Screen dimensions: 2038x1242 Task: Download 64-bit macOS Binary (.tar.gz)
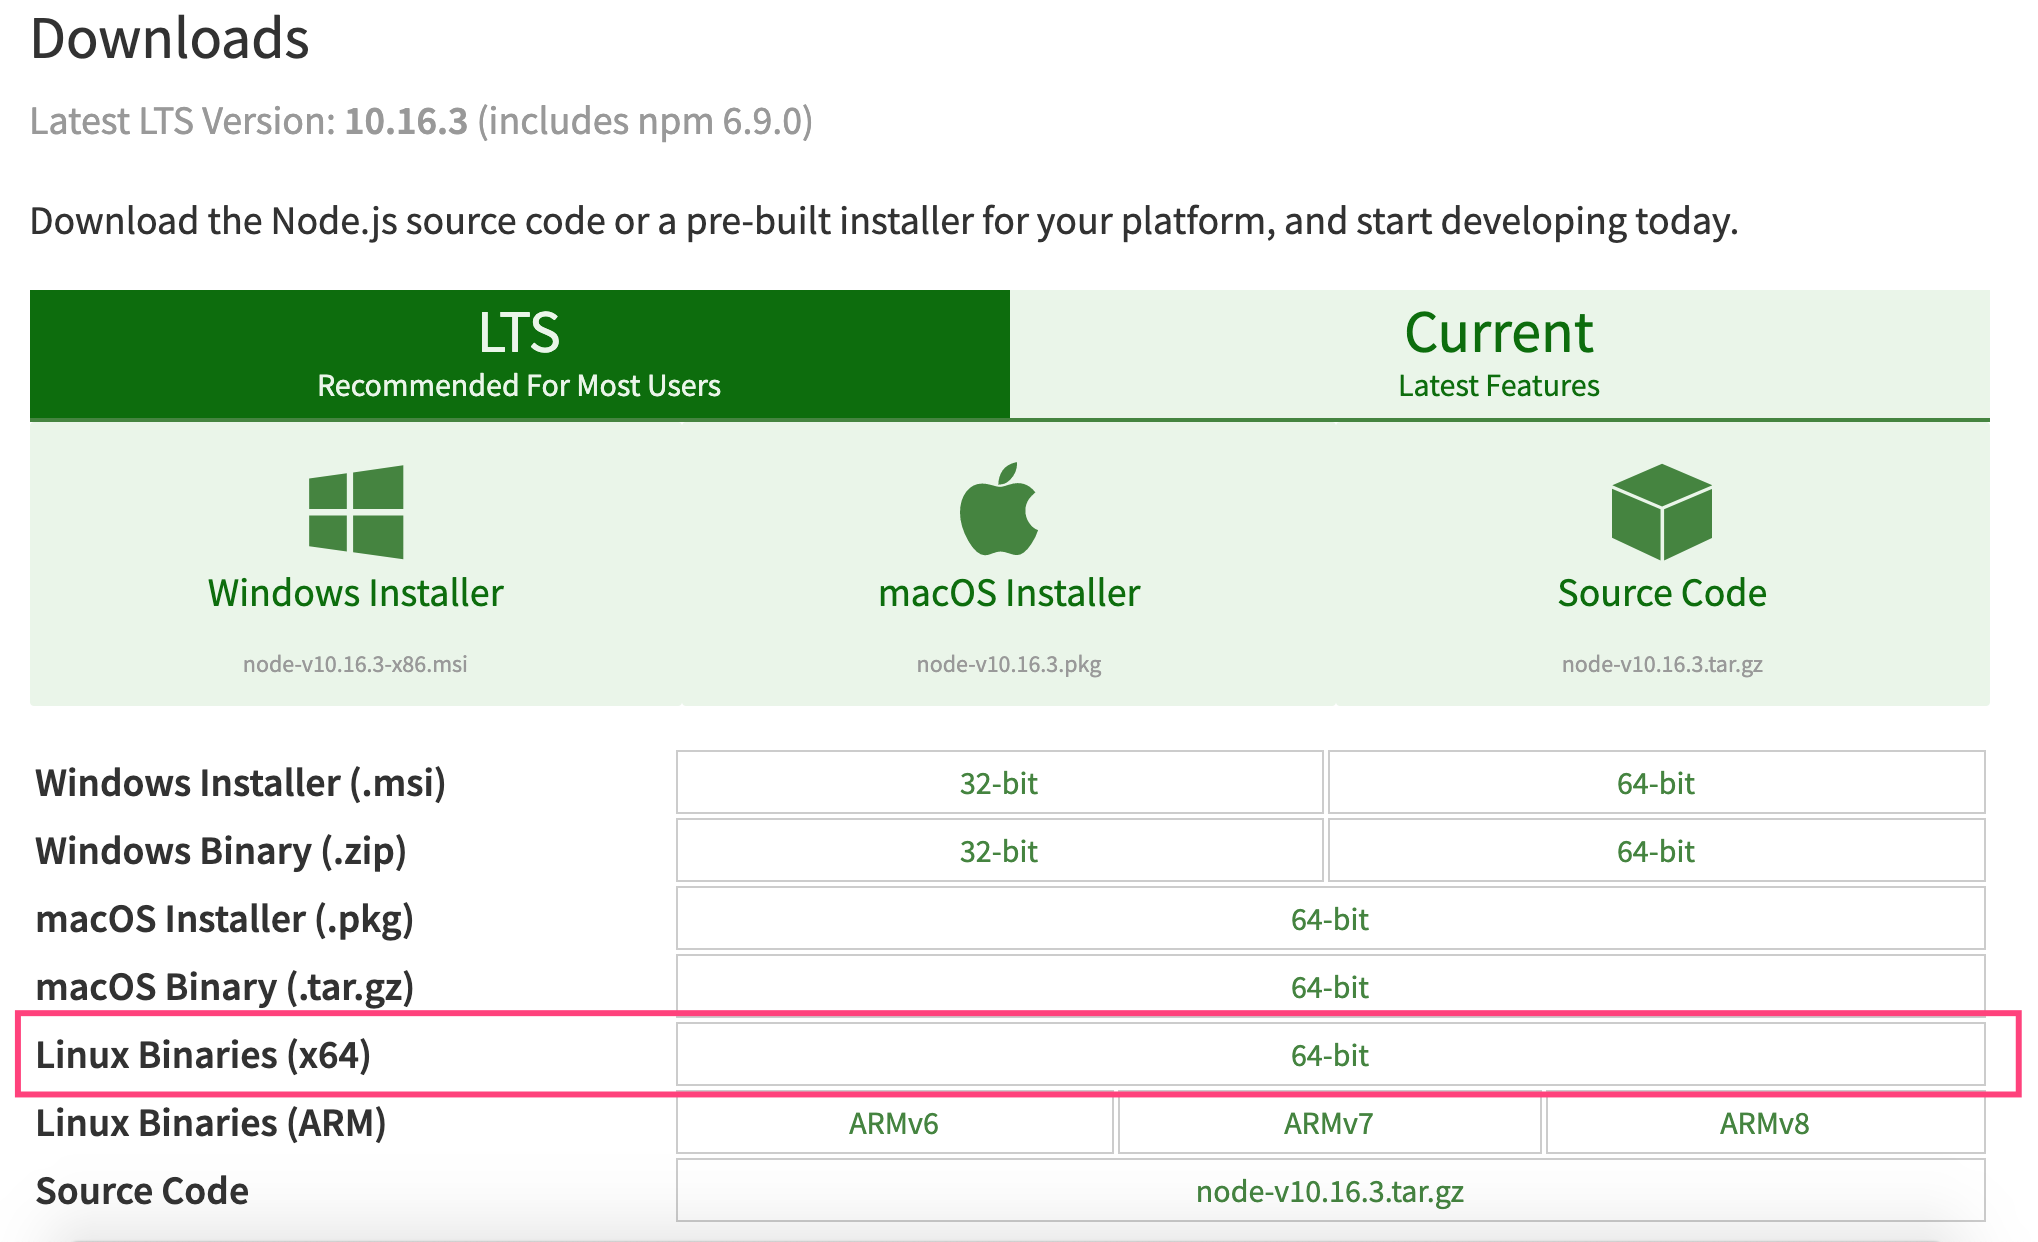[1329, 987]
